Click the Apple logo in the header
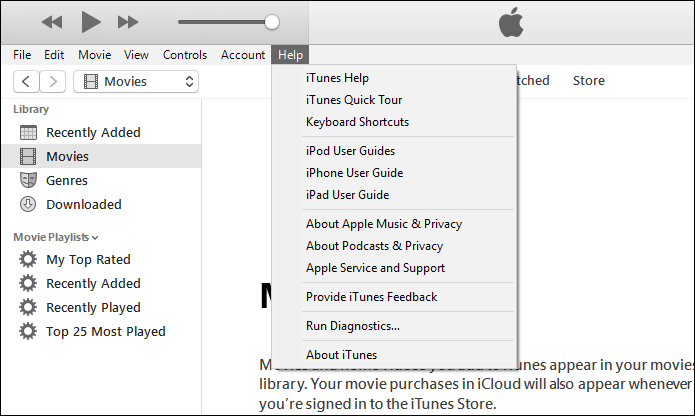 pyautogui.click(x=511, y=22)
